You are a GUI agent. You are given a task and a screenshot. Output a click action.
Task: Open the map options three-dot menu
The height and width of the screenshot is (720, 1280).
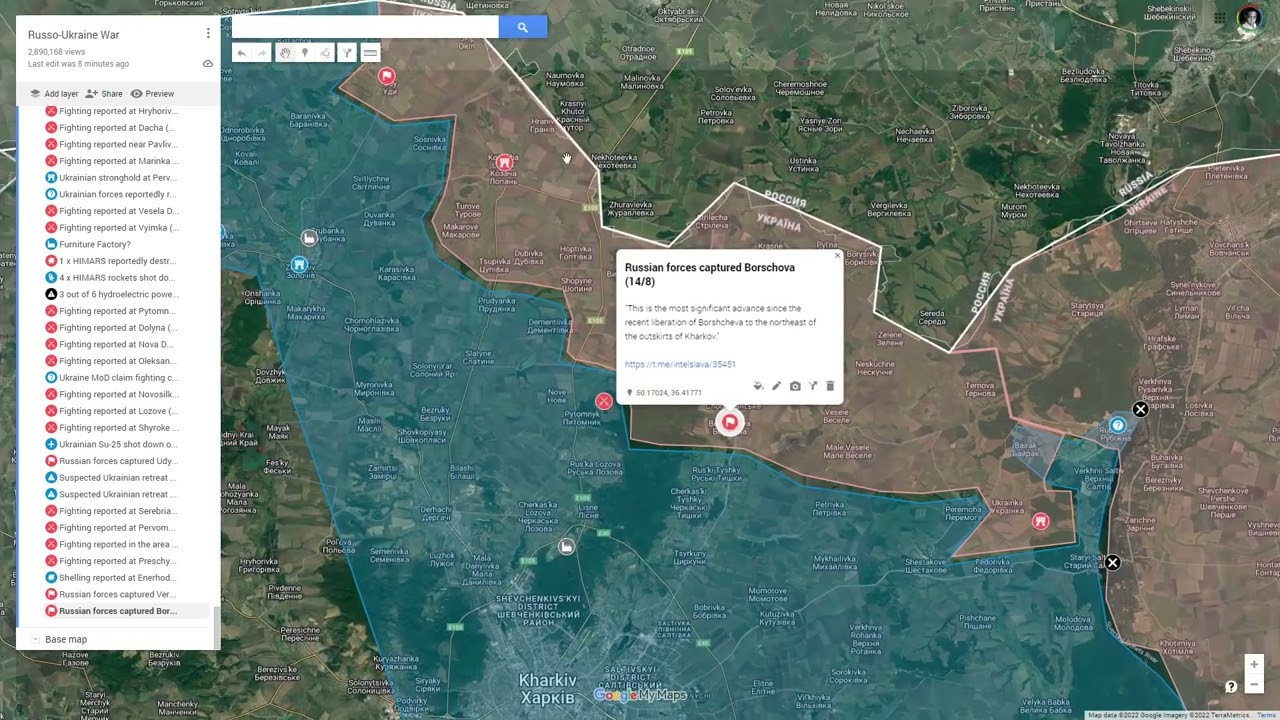[x=208, y=33]
